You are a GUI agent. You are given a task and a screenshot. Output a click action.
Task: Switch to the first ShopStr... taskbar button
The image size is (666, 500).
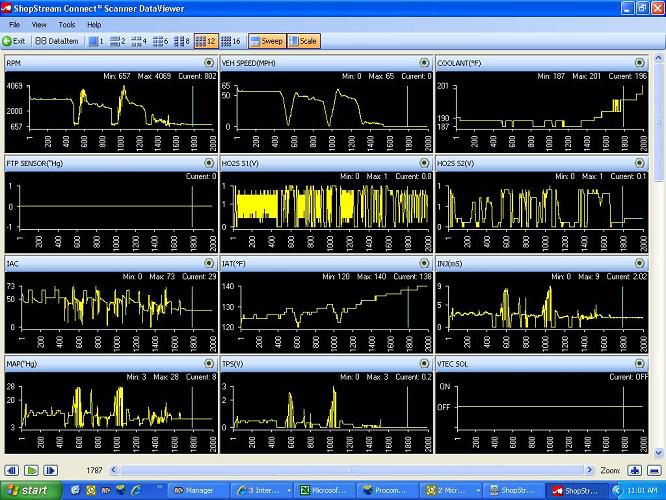[x=512, y=490]
